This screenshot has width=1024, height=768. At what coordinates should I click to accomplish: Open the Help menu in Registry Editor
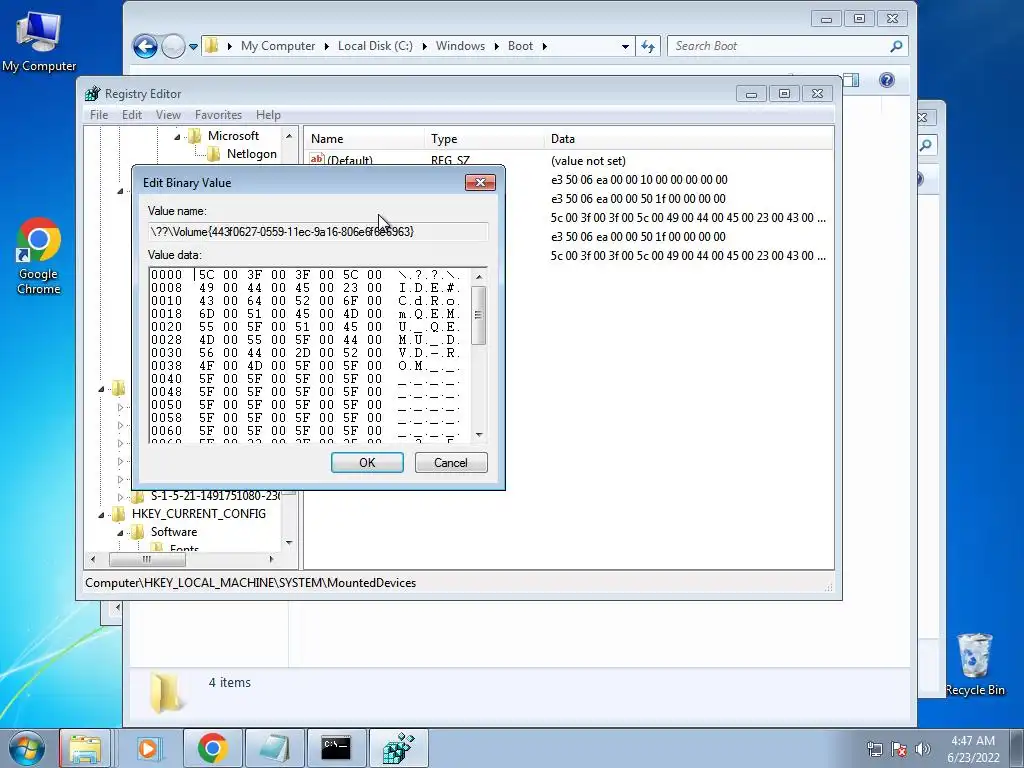[268, 115]
